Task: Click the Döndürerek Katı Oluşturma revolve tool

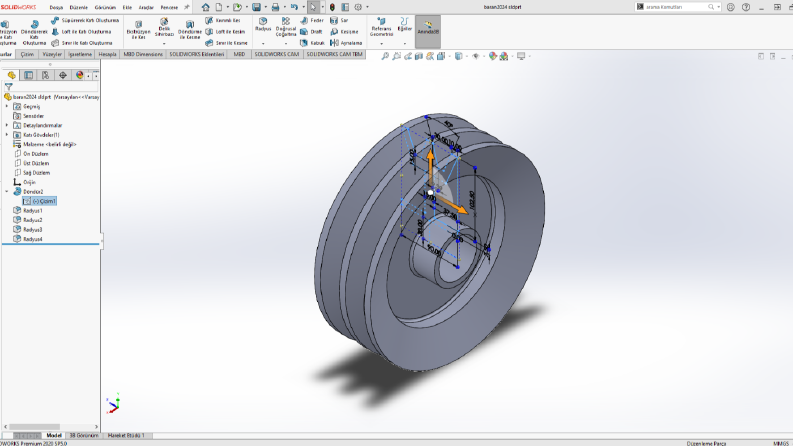Action: (34, 32)
